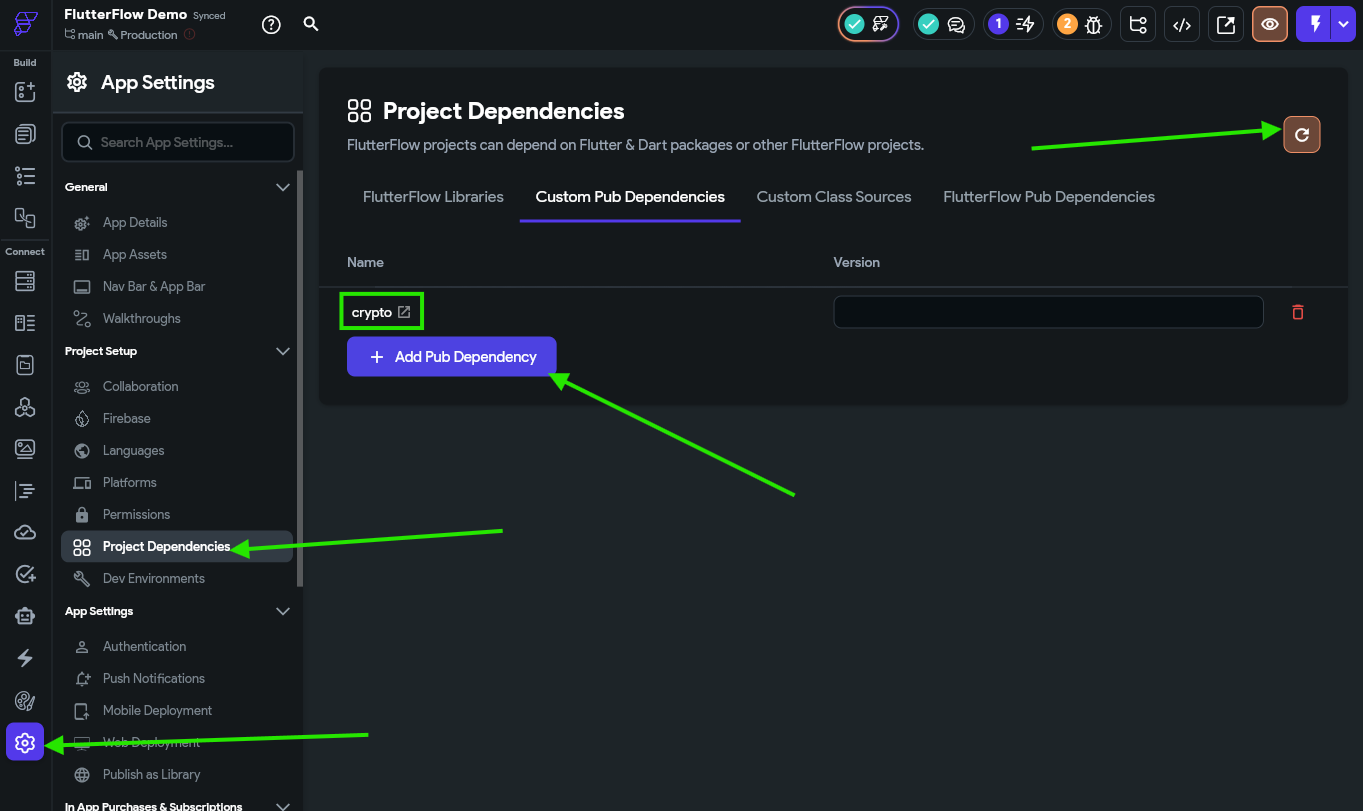Delete the crypto dependency with trash icon
This screenshot has width=1363, height=811.
tap(1298, 312)
